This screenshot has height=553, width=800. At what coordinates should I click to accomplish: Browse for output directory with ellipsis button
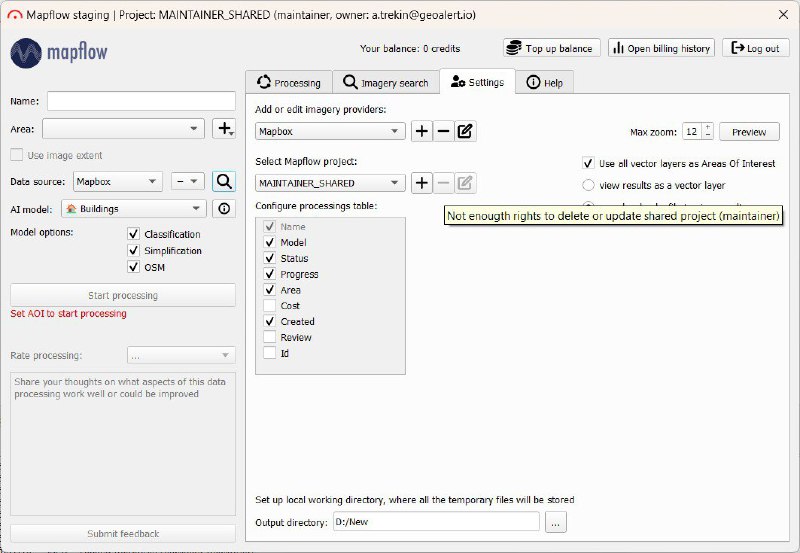556,522
